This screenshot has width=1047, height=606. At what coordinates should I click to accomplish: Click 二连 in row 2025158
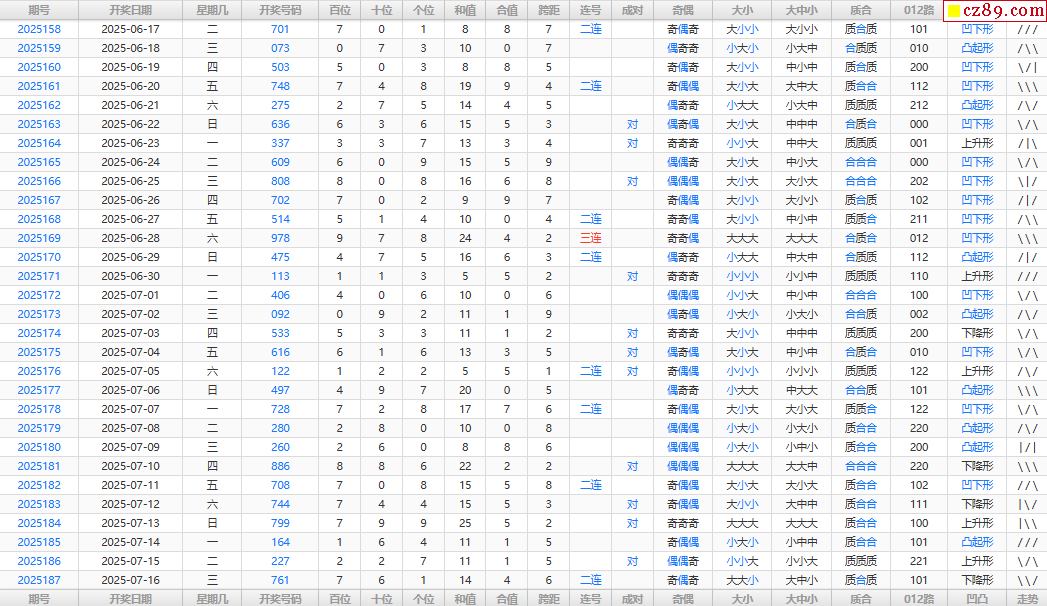point(590,29)
